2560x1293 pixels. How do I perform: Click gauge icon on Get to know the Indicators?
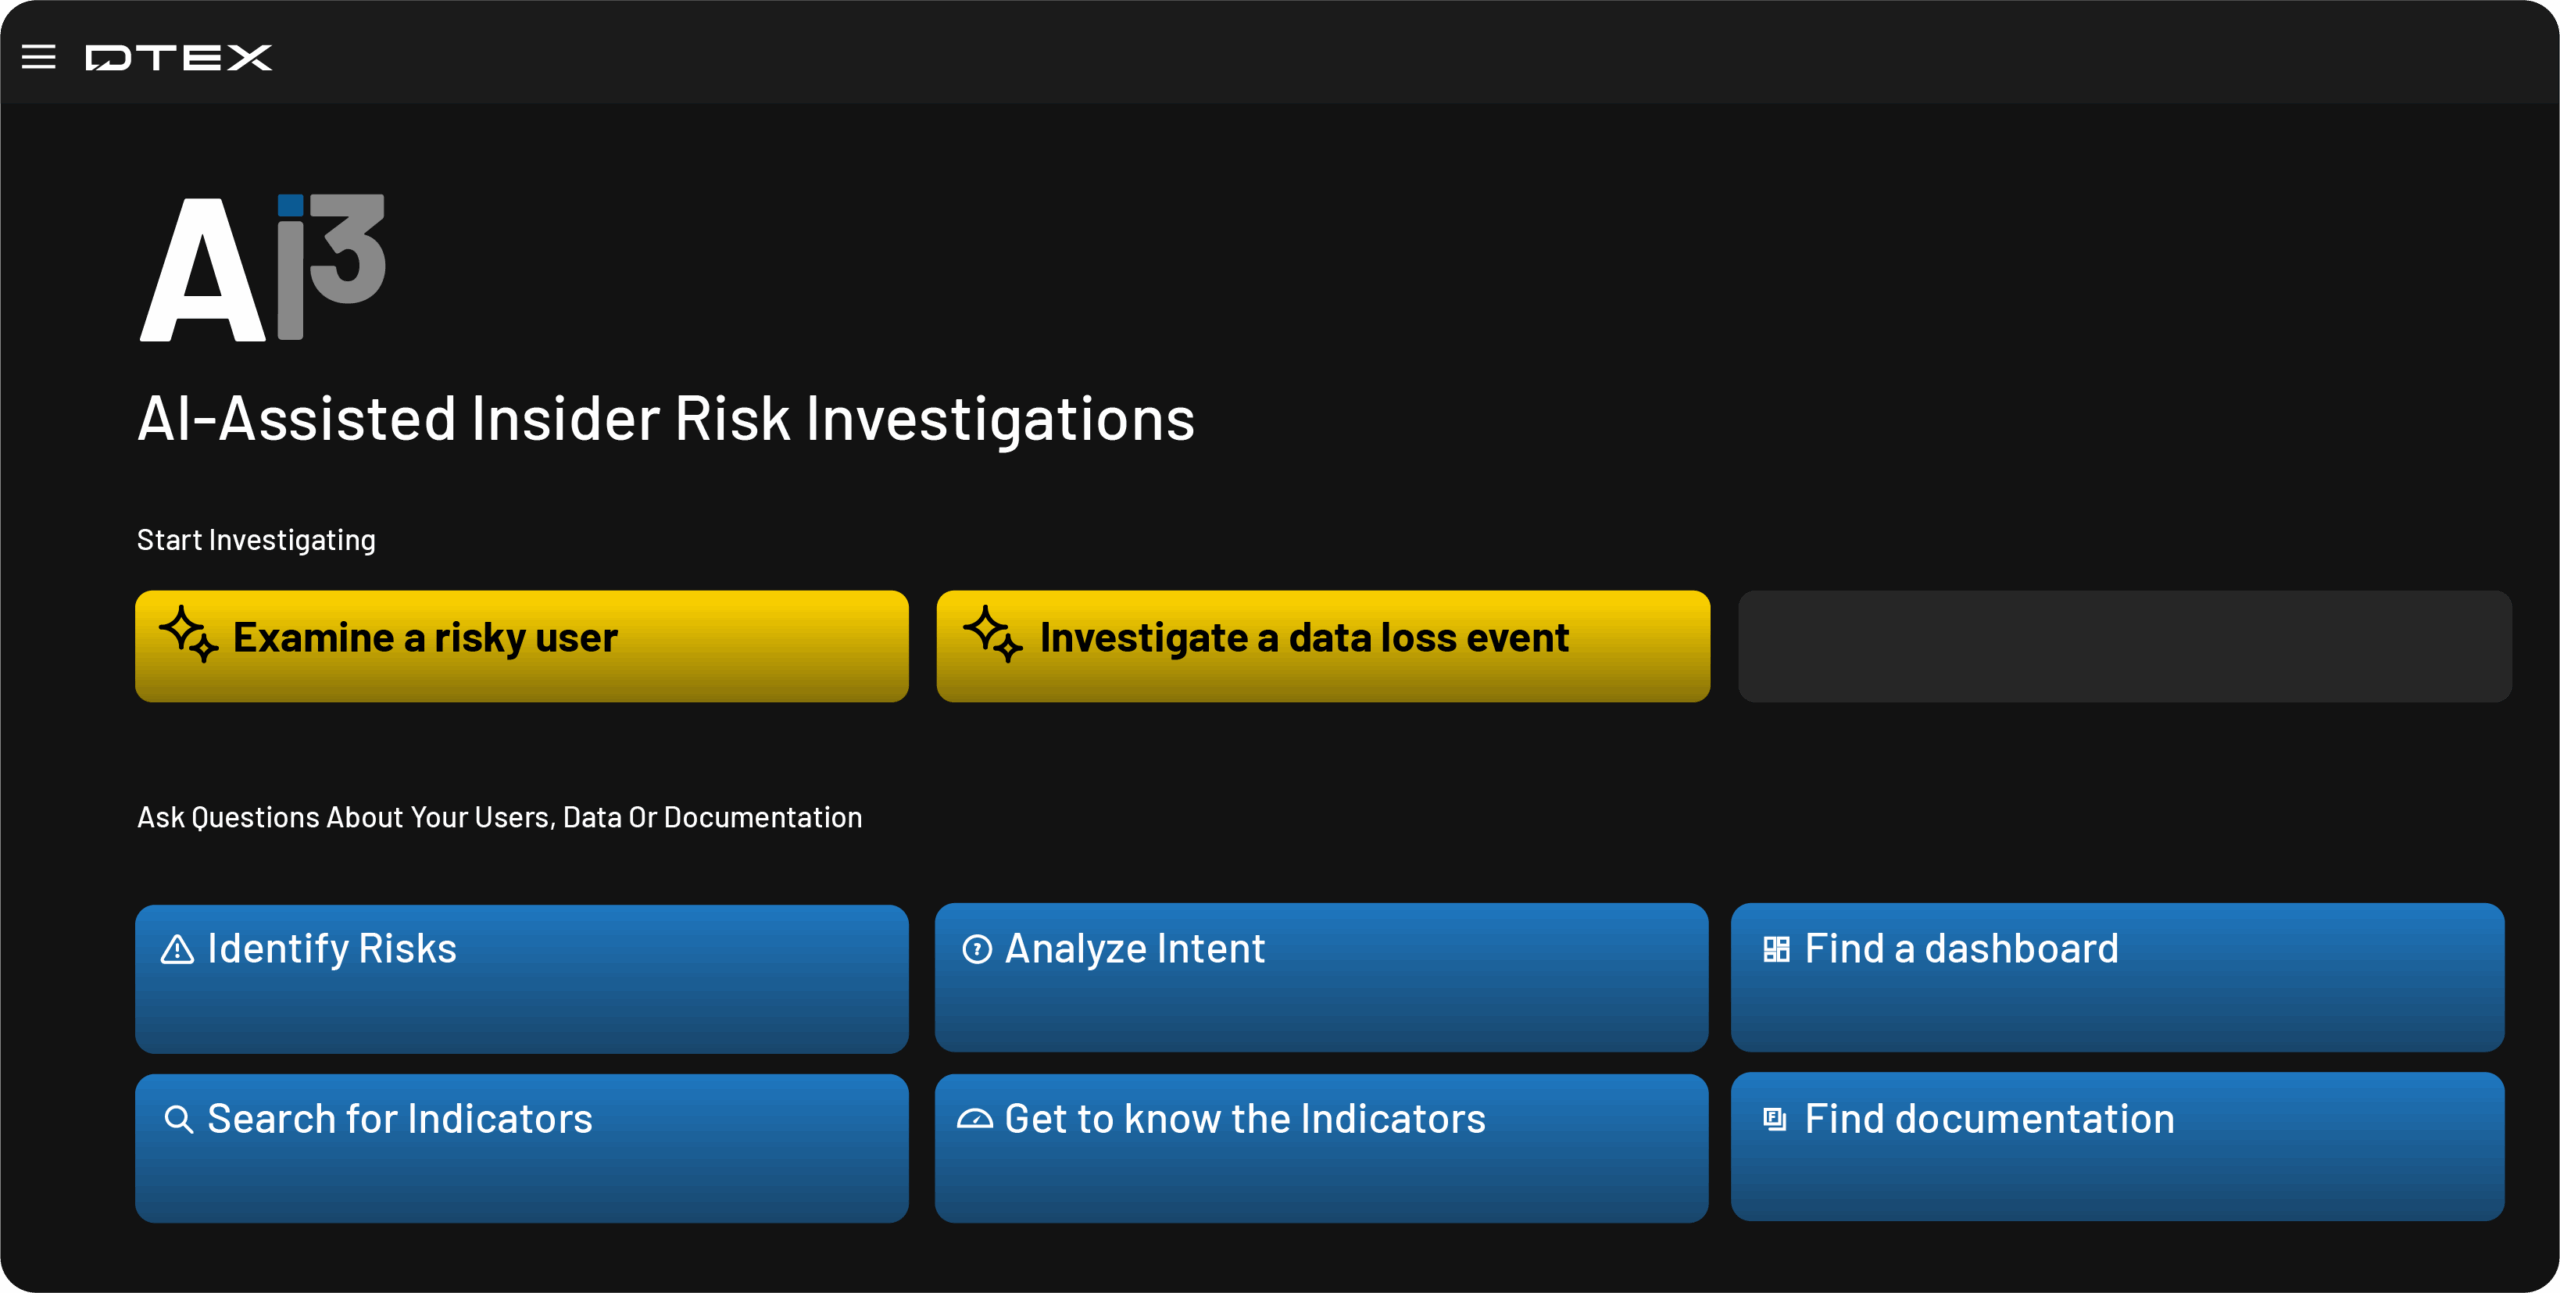[975, 1119]
